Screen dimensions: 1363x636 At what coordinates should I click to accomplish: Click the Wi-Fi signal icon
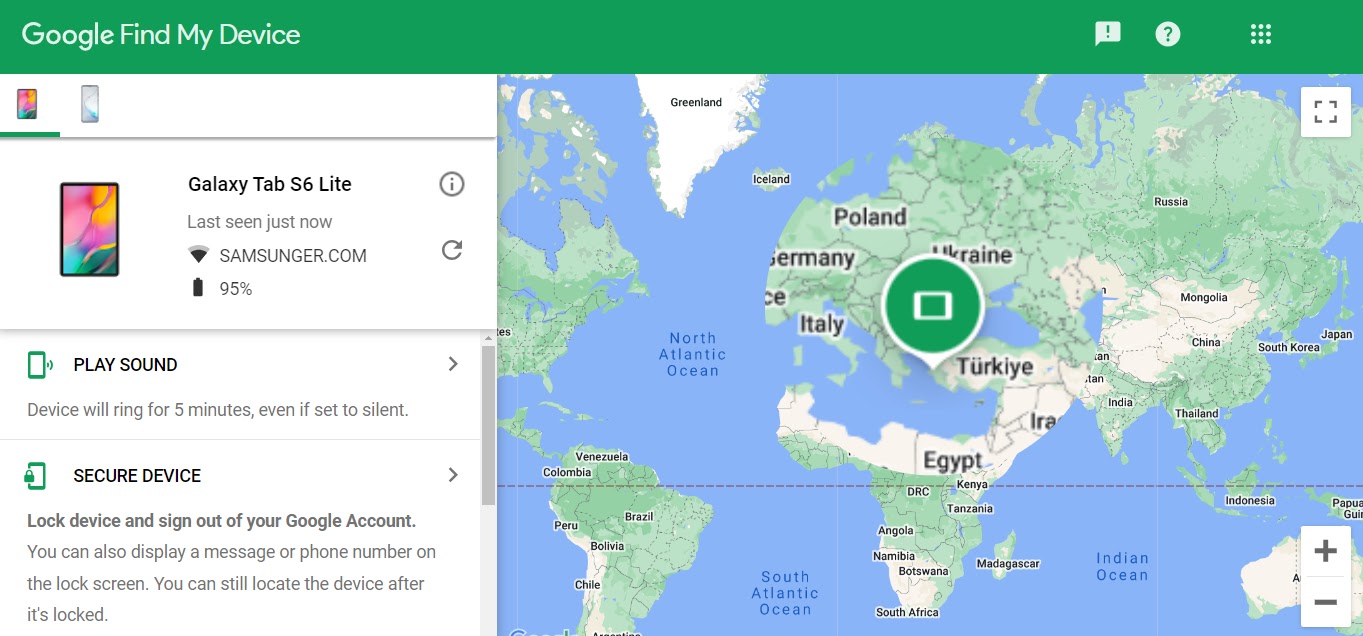(198, 255)
